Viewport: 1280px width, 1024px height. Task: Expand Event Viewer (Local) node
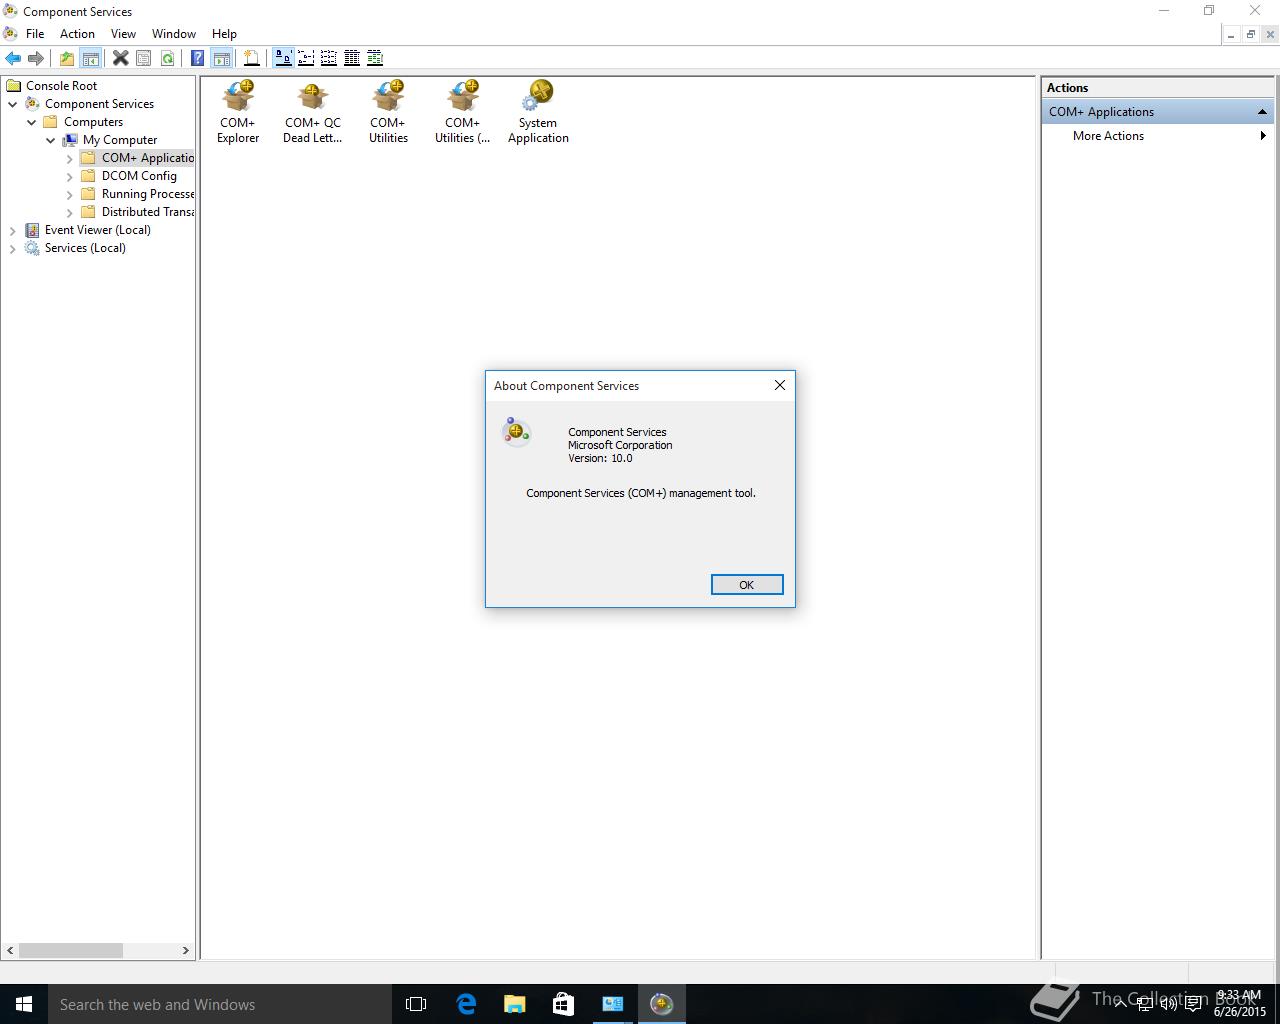tap(13, 230)
